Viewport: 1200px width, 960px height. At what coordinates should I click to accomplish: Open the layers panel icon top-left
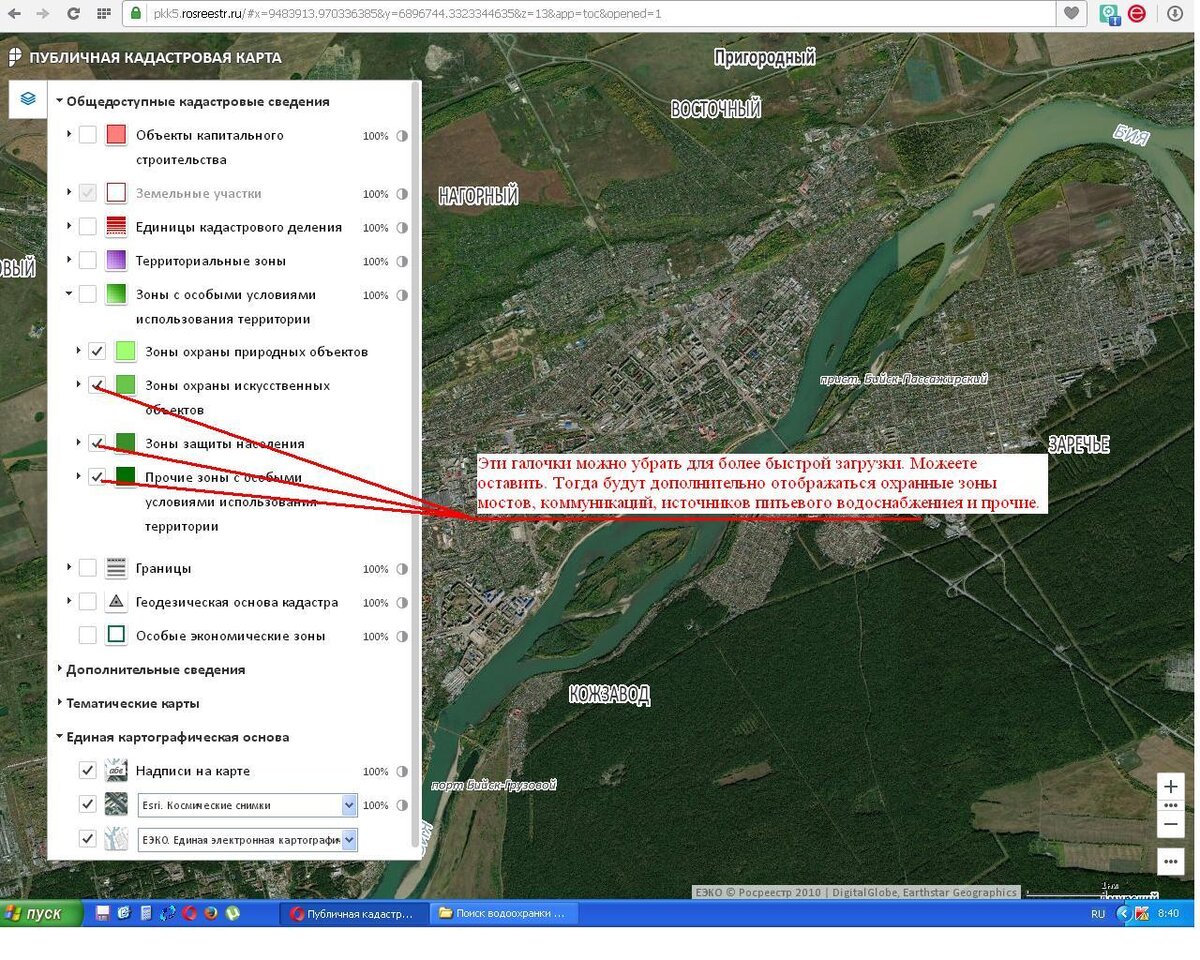pos(26,100)
